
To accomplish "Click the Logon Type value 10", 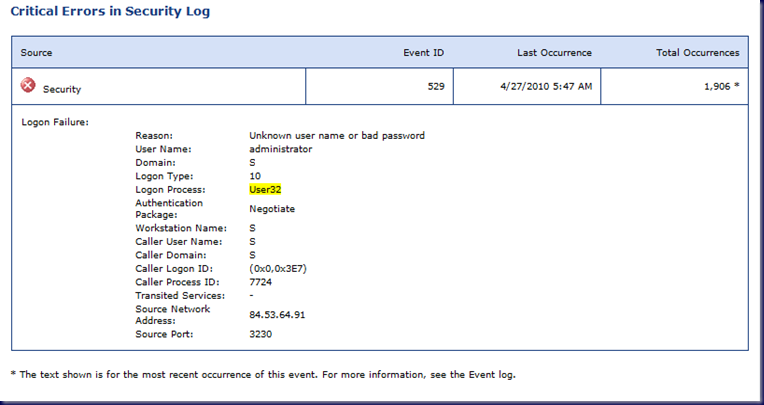I will click(x=255, y=176).
